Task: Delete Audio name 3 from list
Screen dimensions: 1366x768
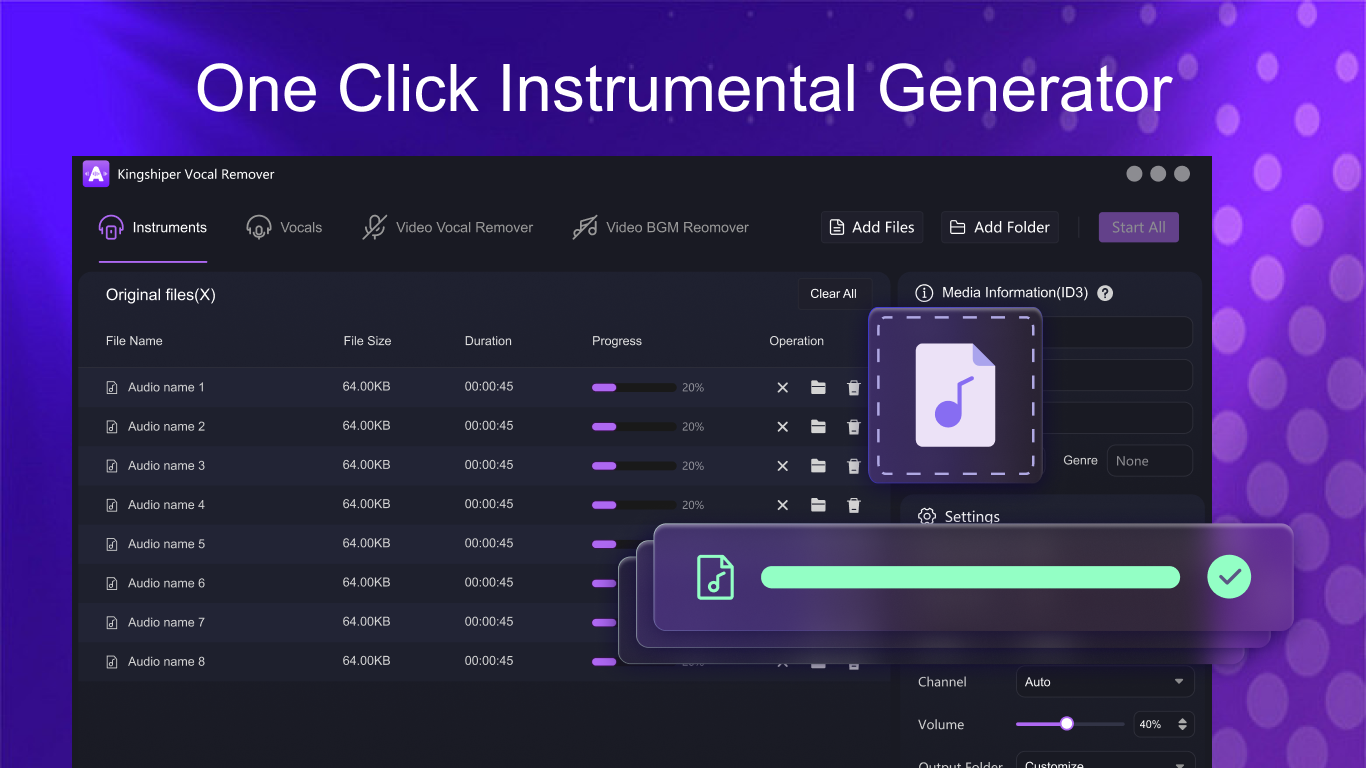Action: click(x=853, y=465)
